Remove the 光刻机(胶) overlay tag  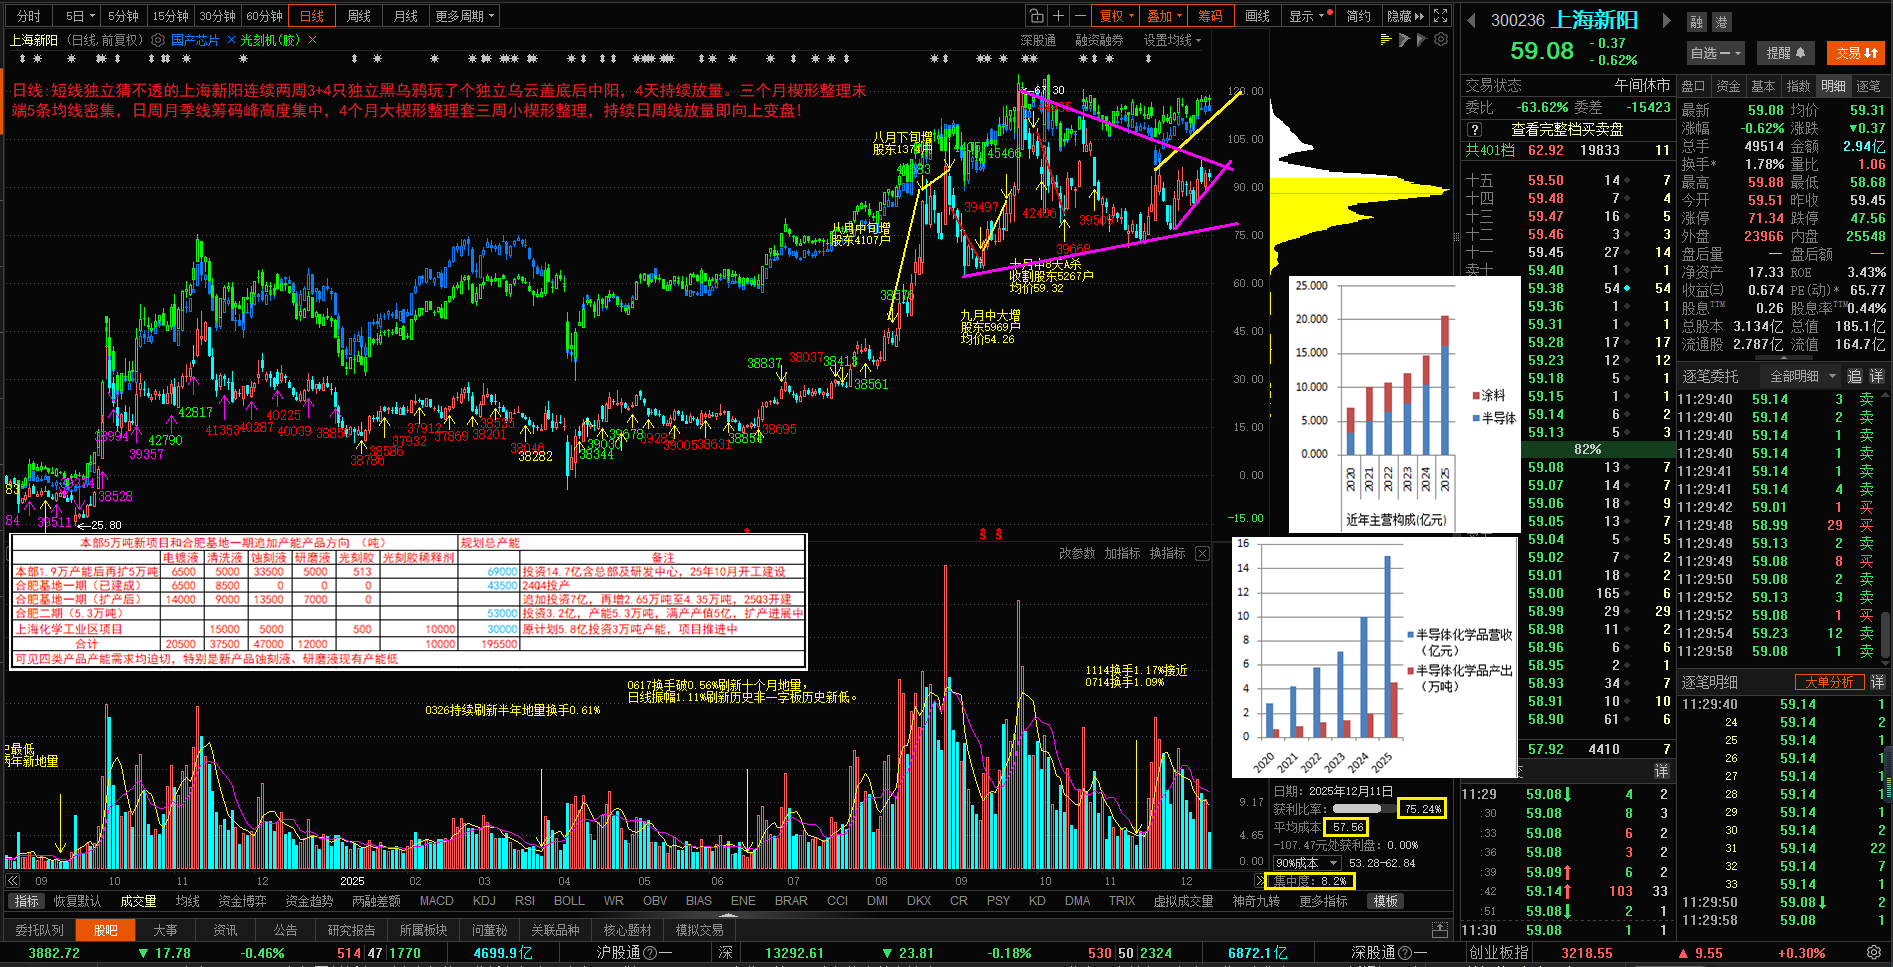pyautogui.click(x=312, y=40)
